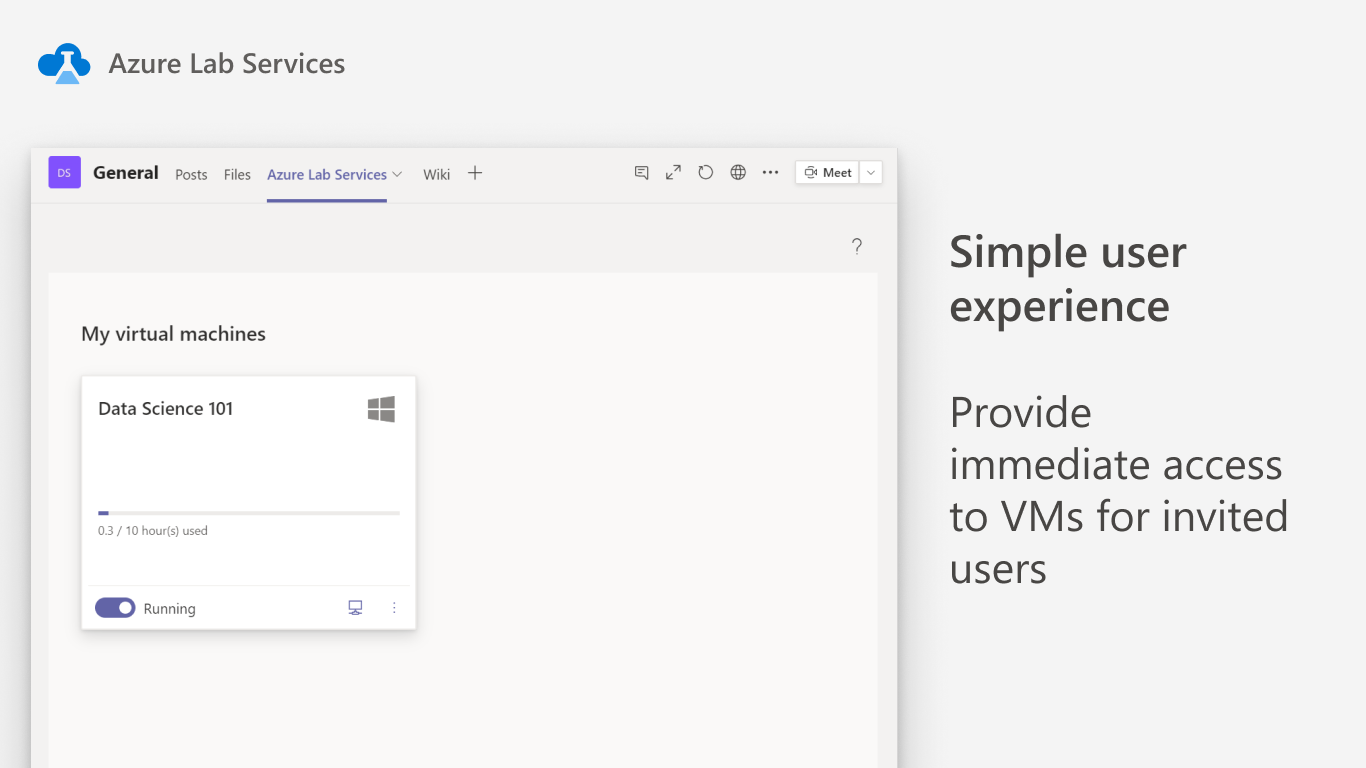Screen dimensions: 1366x768
Task: Connect to the Data Science 101 VM
Action: coord(355,608)
